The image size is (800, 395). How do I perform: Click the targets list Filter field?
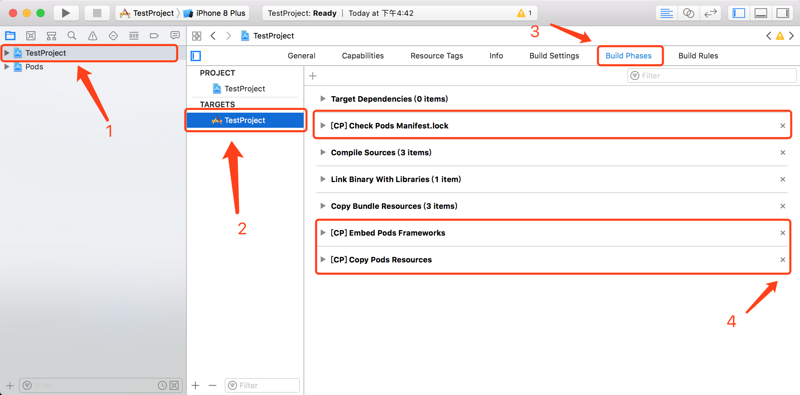pyautogui.click(x=262, y=385)
